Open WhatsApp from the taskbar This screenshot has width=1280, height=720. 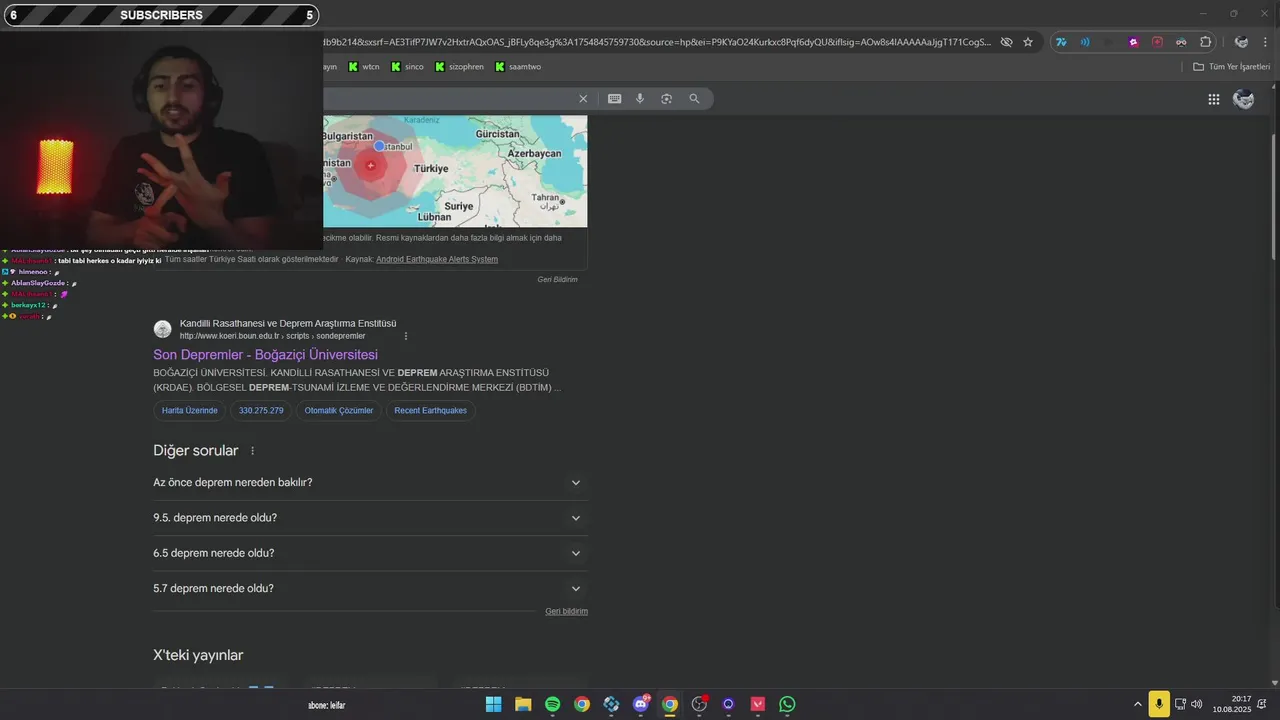(787, 705)
